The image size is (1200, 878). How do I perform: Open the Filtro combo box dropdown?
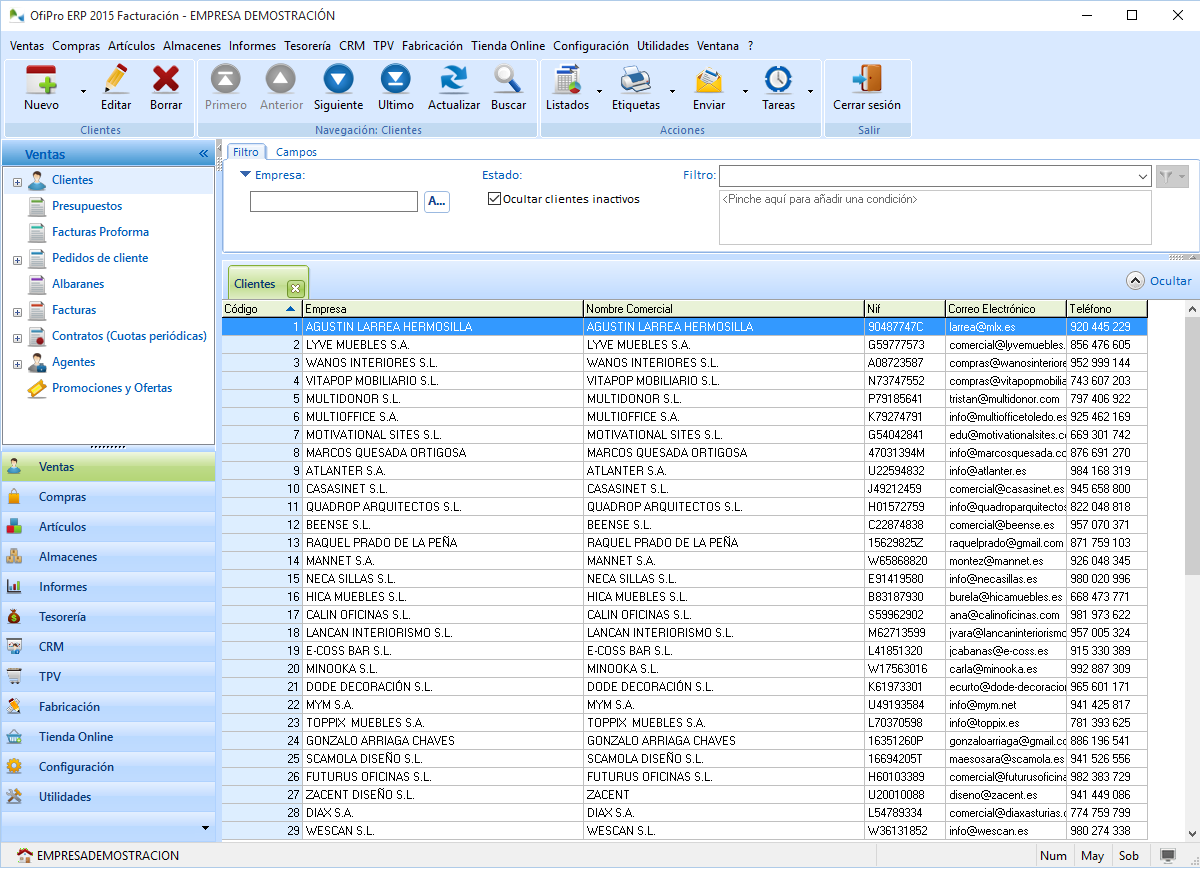(1143, 176)
